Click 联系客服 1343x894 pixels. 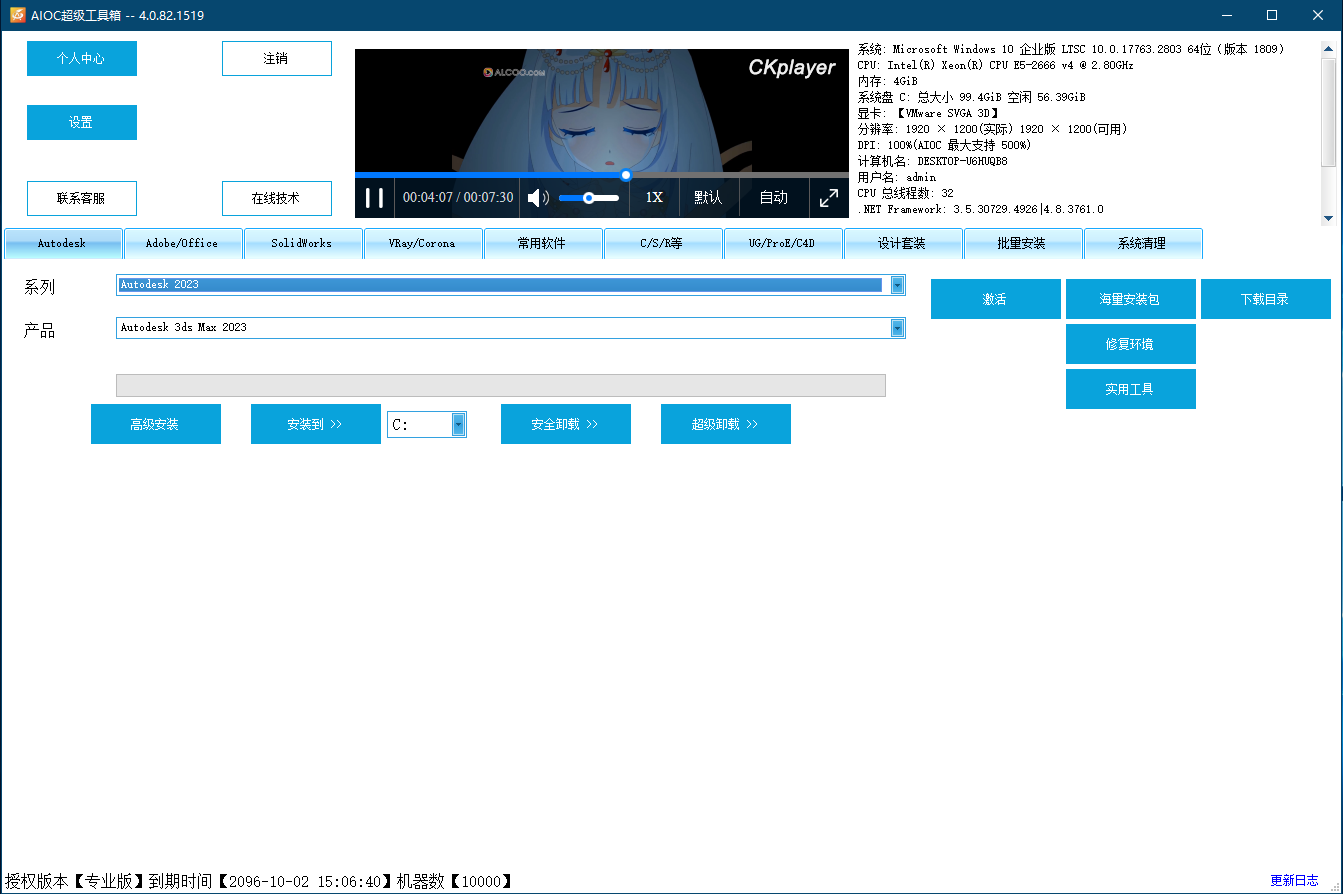pos(82,198)
